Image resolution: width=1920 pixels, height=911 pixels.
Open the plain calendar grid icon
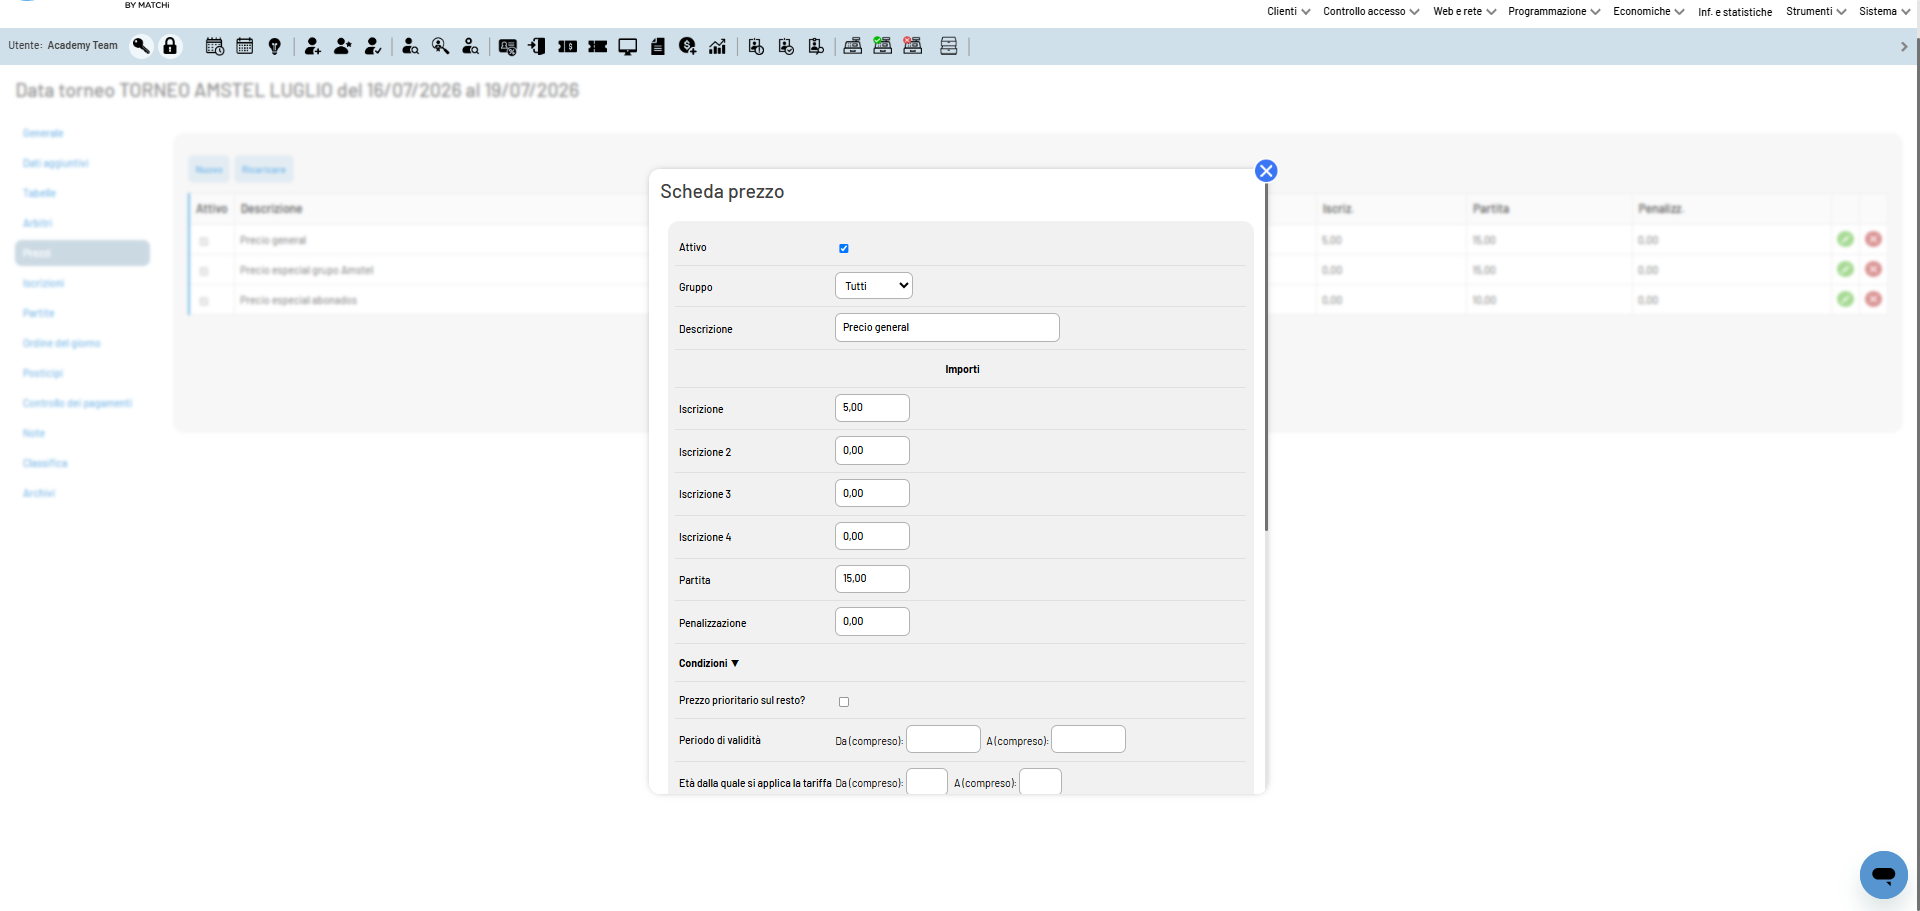245,46
